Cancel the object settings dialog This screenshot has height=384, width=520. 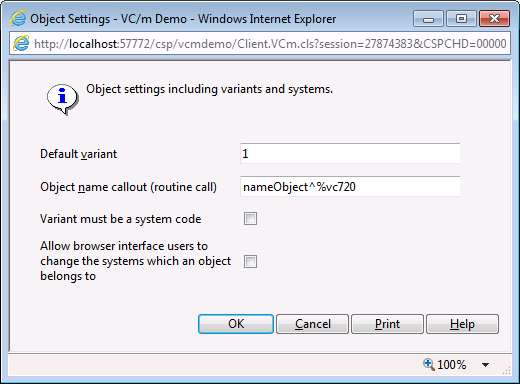(x=312, y=324)
